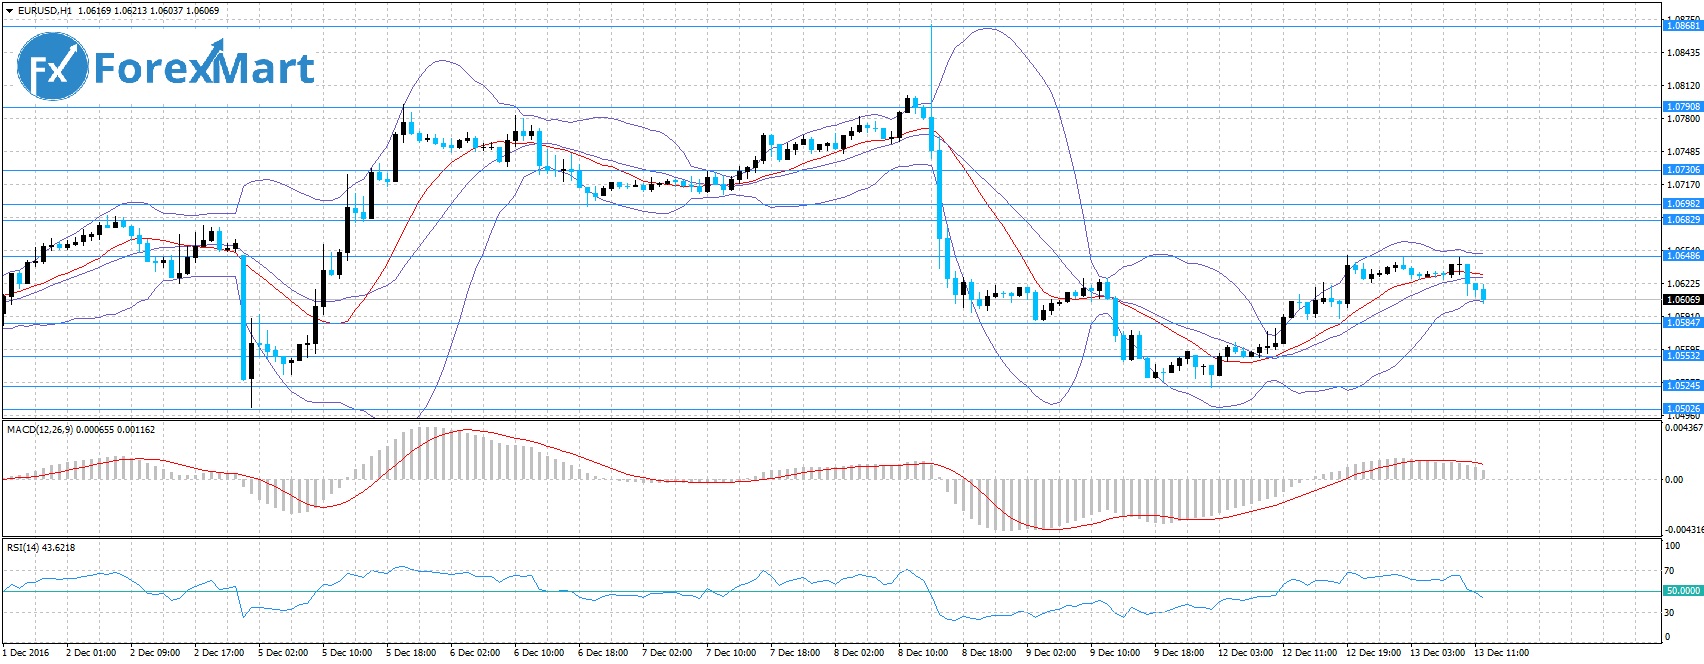Screen dimensions: 1704x664
Task: Click the 1.07170 price scale value
Action: pyautogui.click(x=1684, y=185)
